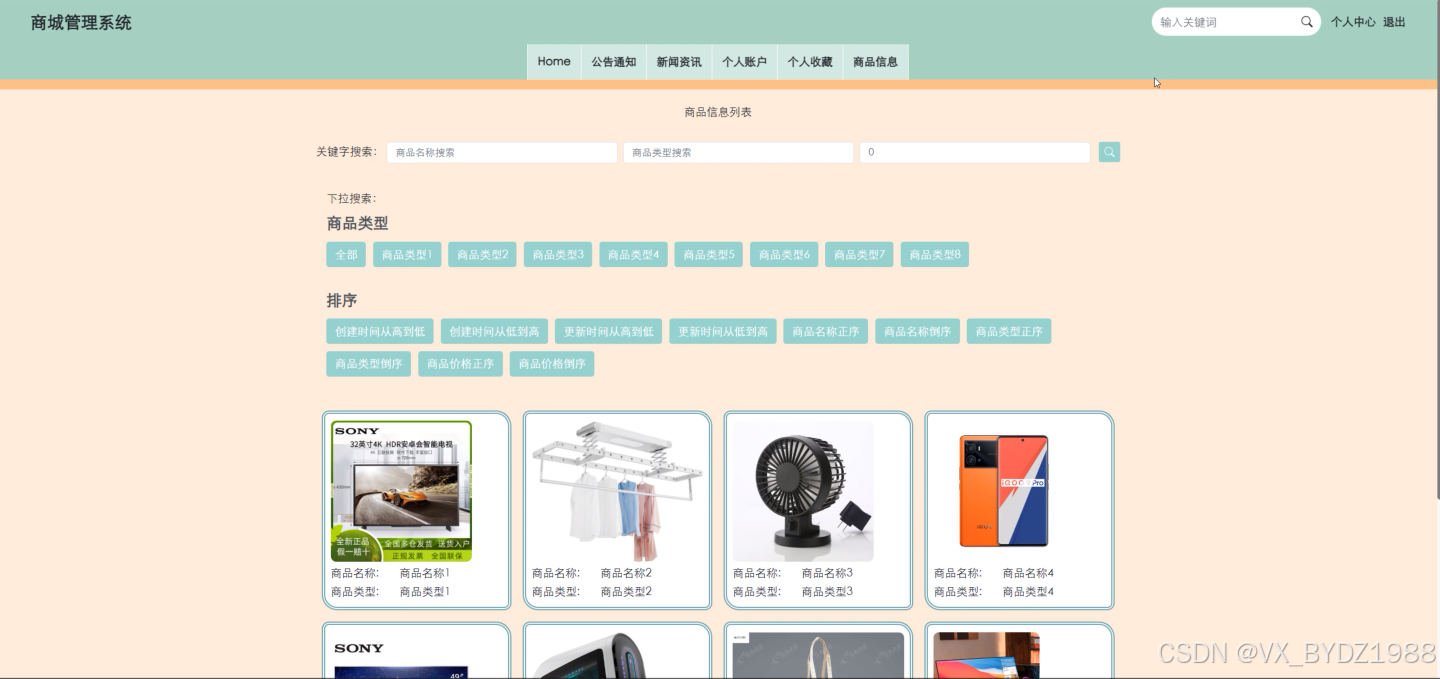Open the Home menu item

[x=554, y=62]
